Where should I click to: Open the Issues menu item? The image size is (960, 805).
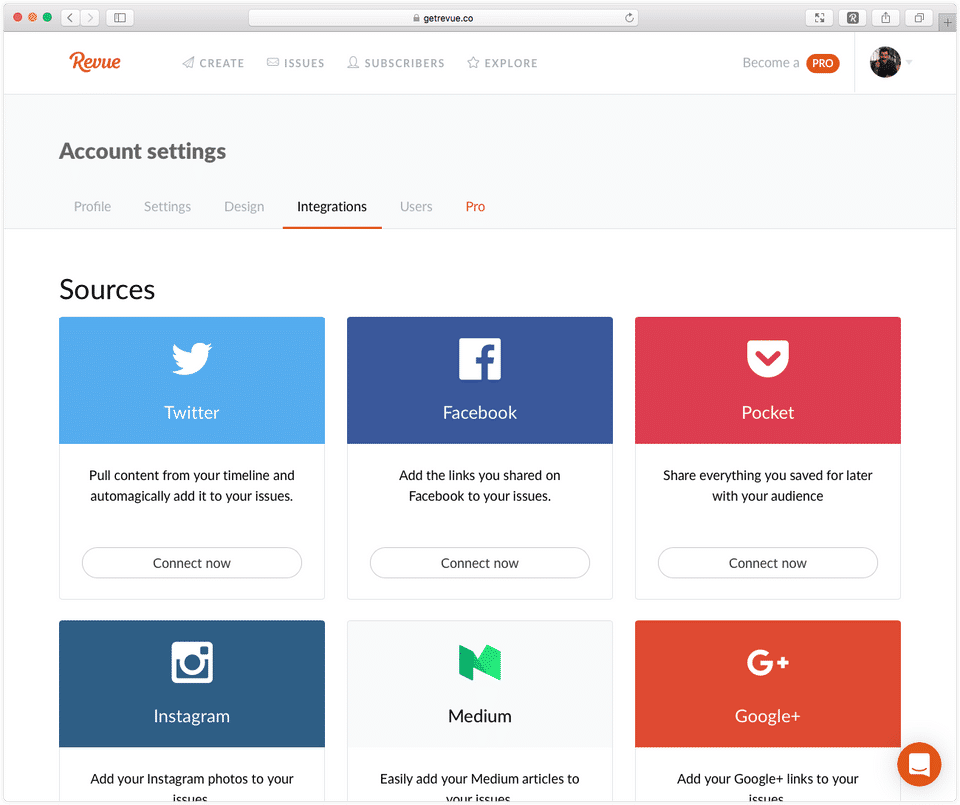pos(296,63)
